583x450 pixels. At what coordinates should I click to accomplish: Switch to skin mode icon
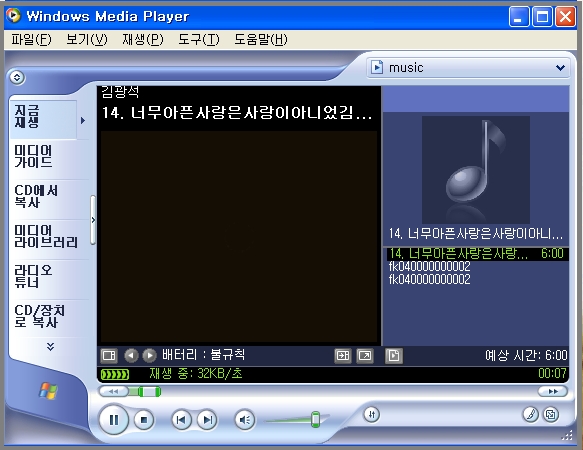tap(551, 414)
